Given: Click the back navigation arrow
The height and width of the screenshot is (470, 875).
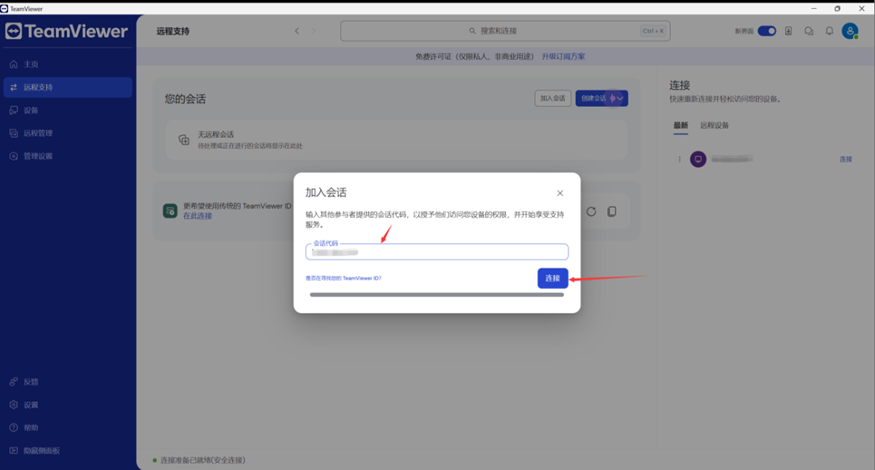Looking at the screenshot, I should point(297,31).
